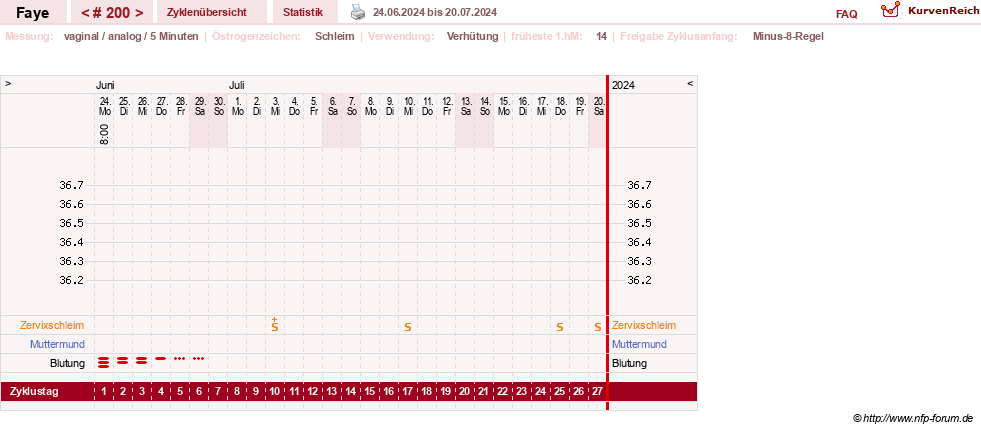
Task: Click the bleeding mark on June 26
Action: 142,360
